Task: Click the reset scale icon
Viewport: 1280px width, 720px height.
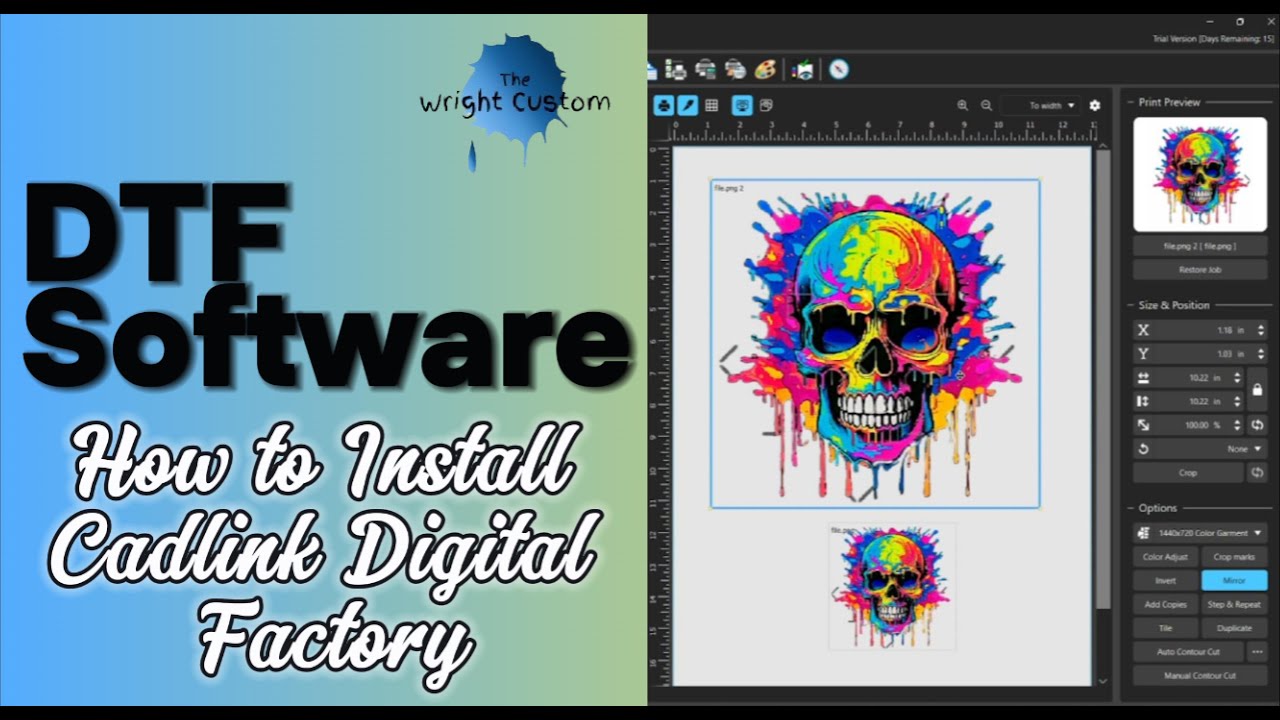Action: click(1257, 425)
